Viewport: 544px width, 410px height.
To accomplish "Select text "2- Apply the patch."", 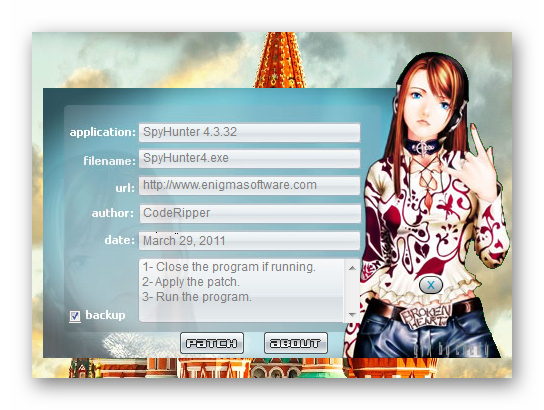I will [190, 282].
